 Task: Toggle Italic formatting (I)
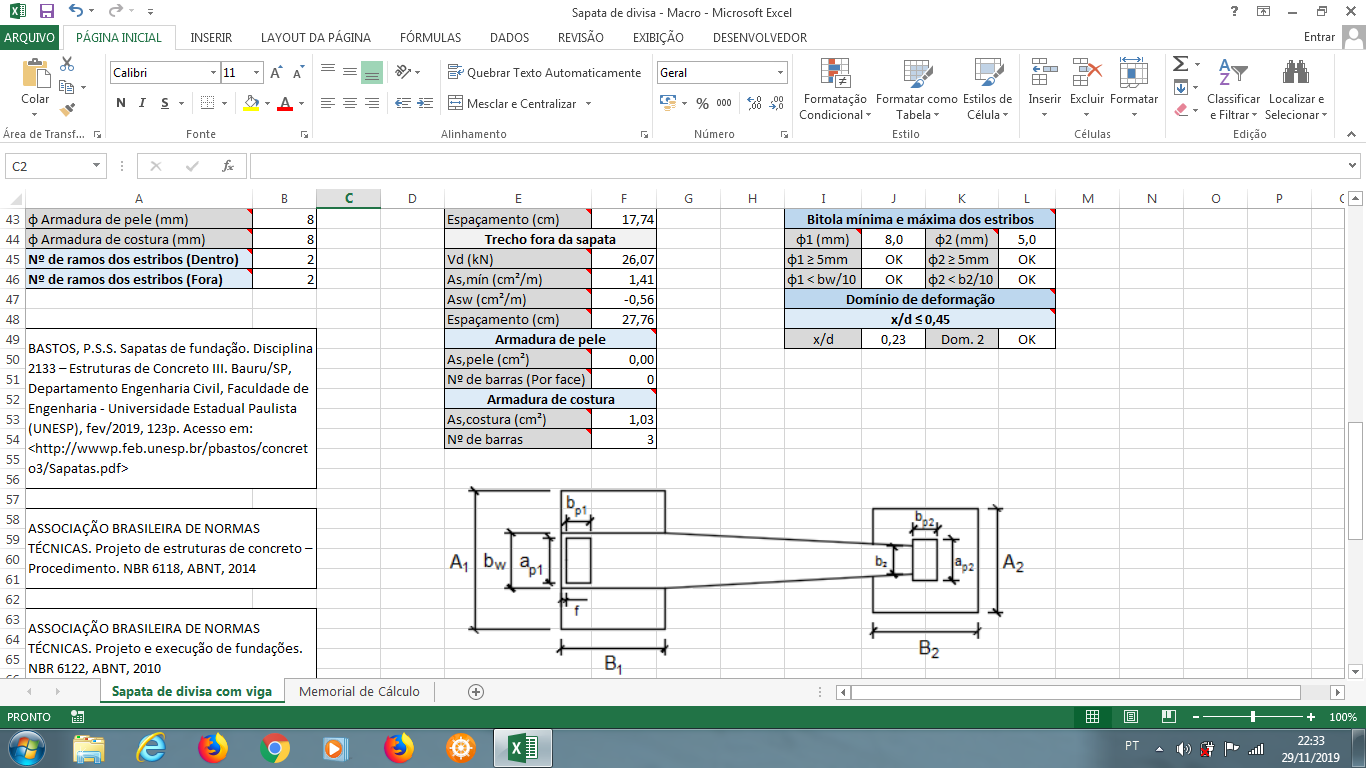[143, 103]
